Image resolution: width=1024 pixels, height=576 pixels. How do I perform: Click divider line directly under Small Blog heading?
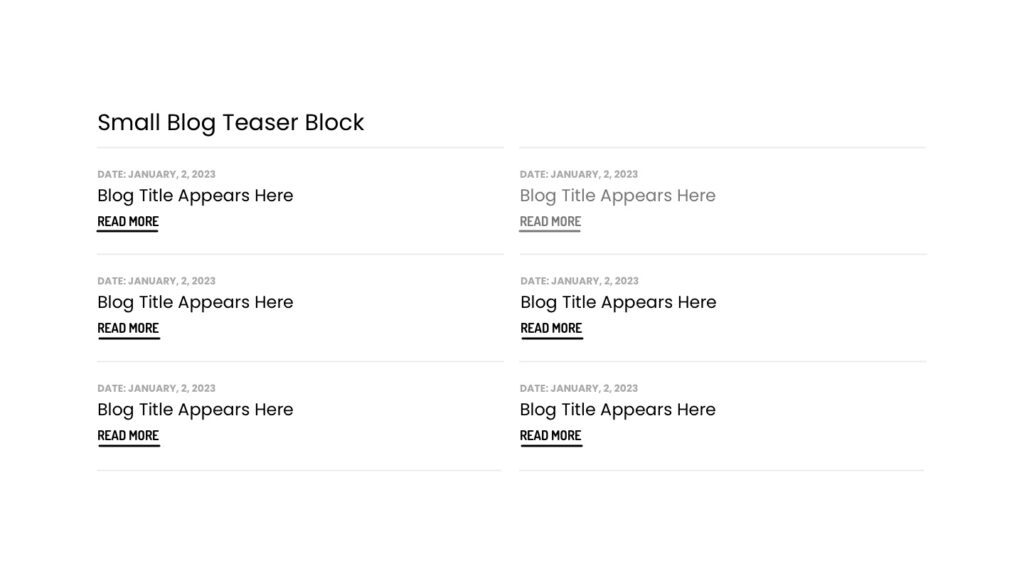click(x=300, y=148)
